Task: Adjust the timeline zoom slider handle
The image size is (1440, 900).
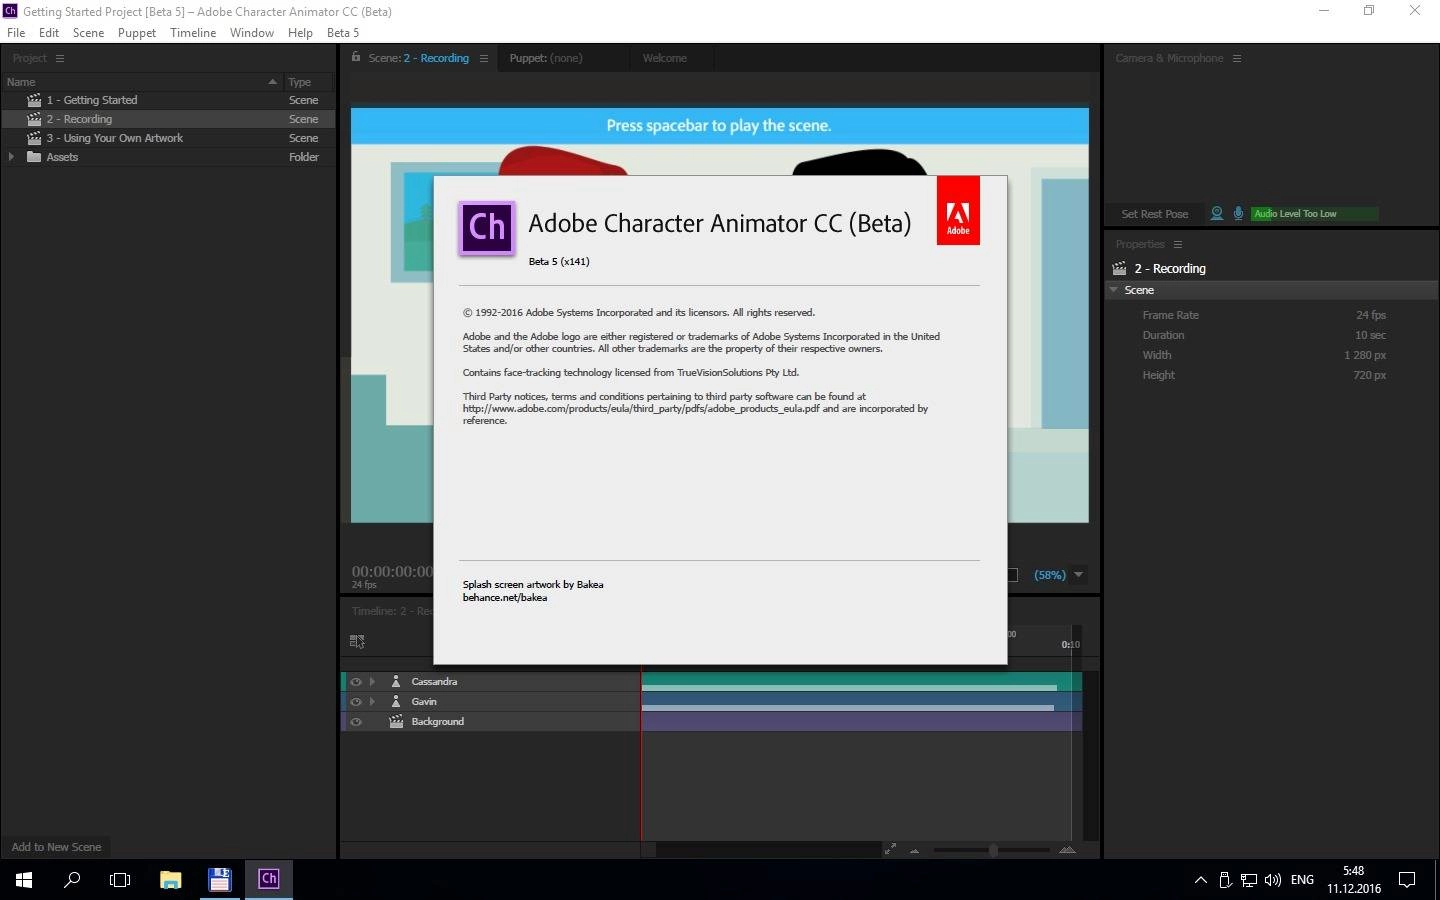Action: click(993, 850)
